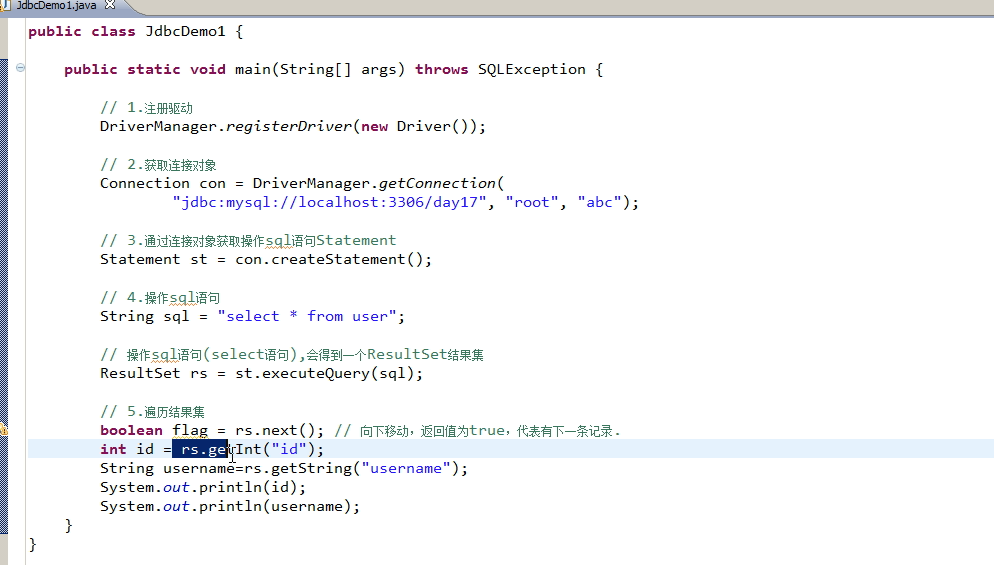Screen dimensions: 994x565
Task: Click the comment '// 1.注册驱动'
Action: click(x=146, y=108)
